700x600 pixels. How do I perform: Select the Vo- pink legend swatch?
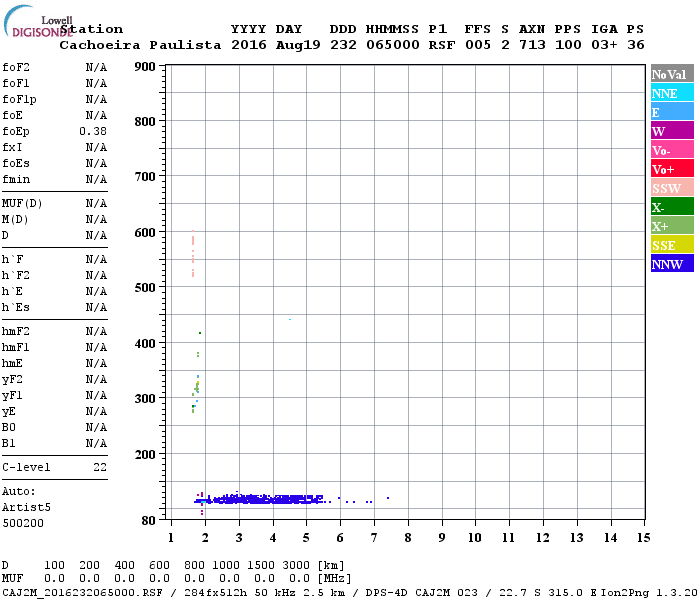pyautogui.click(x=672, y=150)
